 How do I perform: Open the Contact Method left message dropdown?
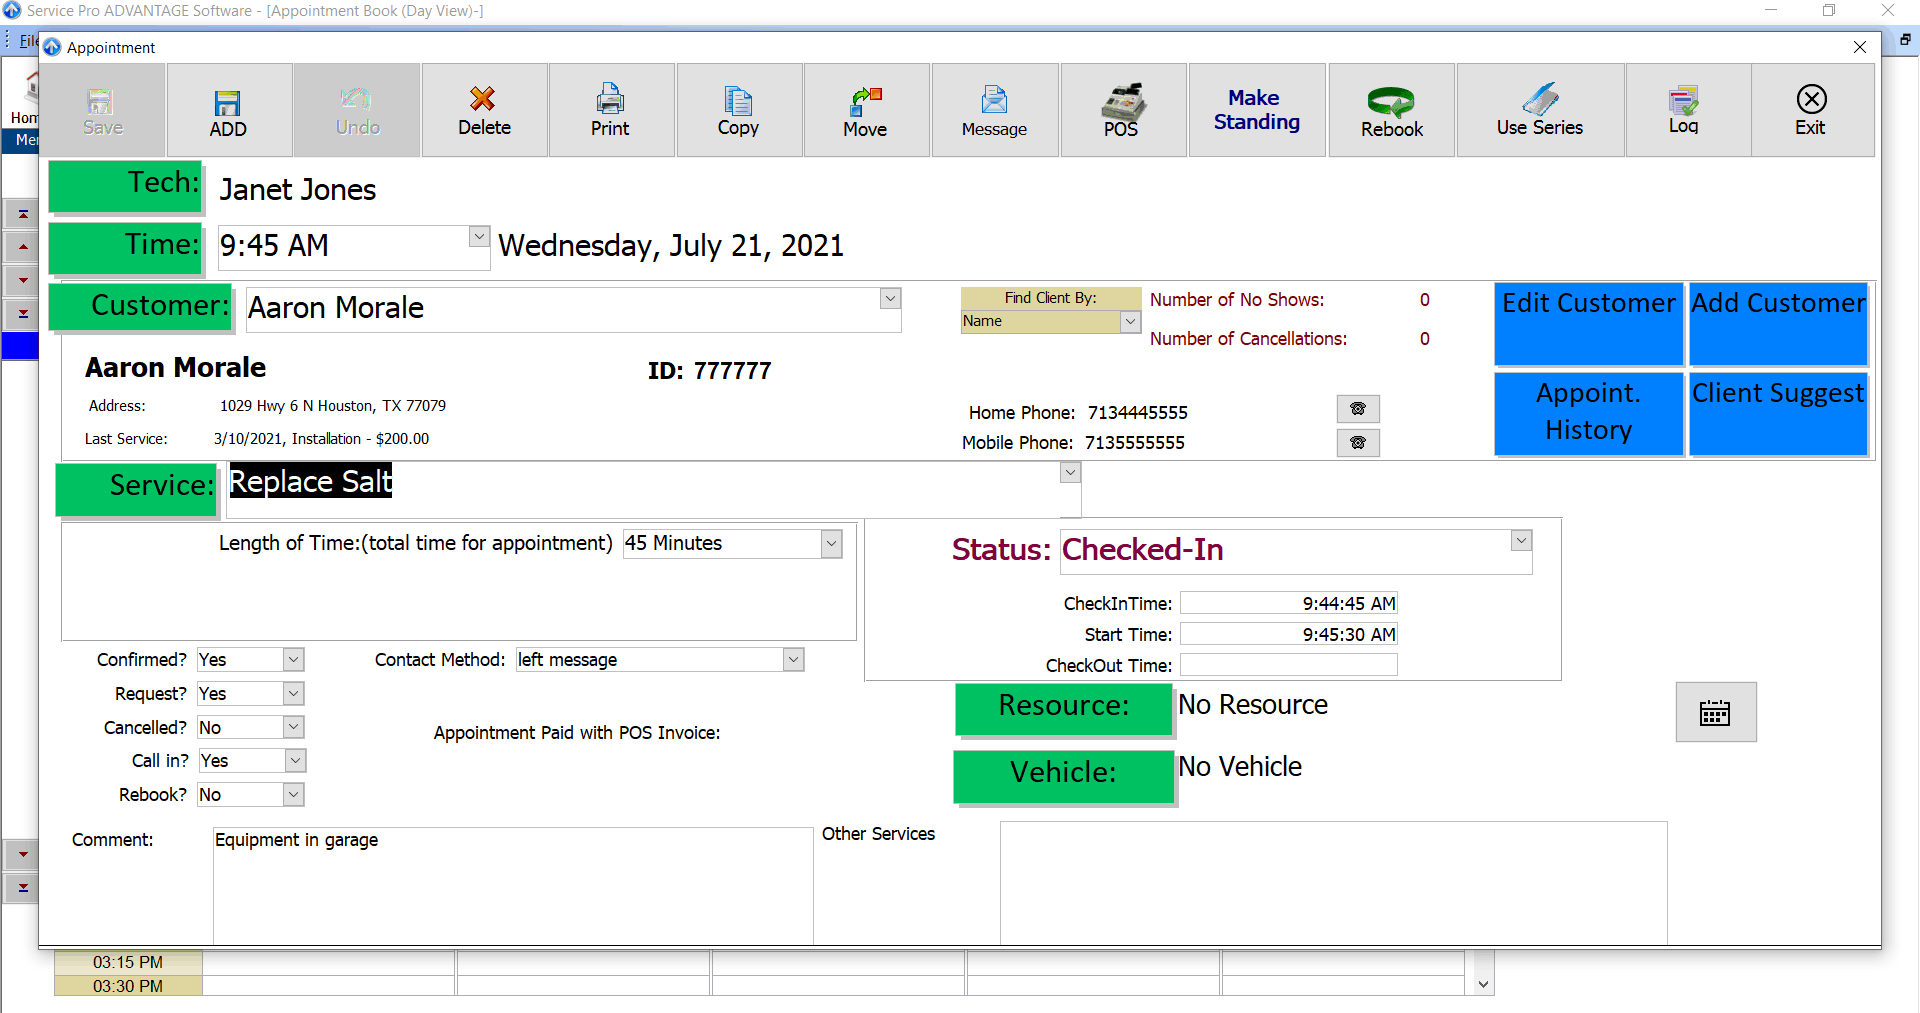[x=793, y=660]
